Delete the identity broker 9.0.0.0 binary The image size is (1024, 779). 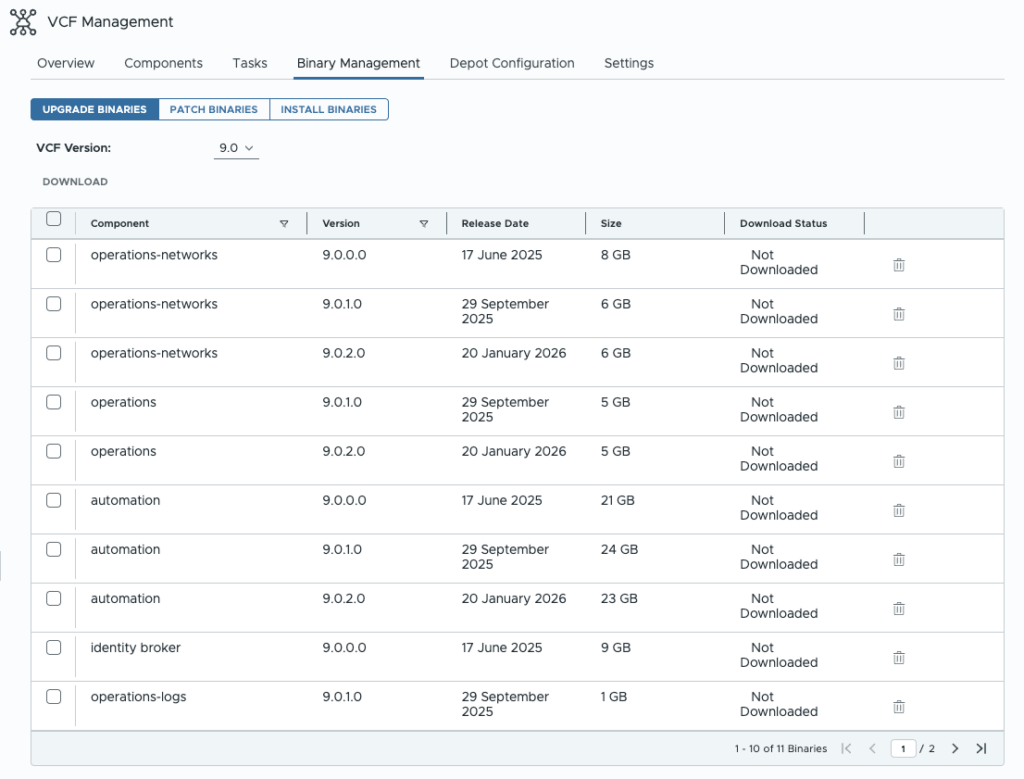pos(898,657)
